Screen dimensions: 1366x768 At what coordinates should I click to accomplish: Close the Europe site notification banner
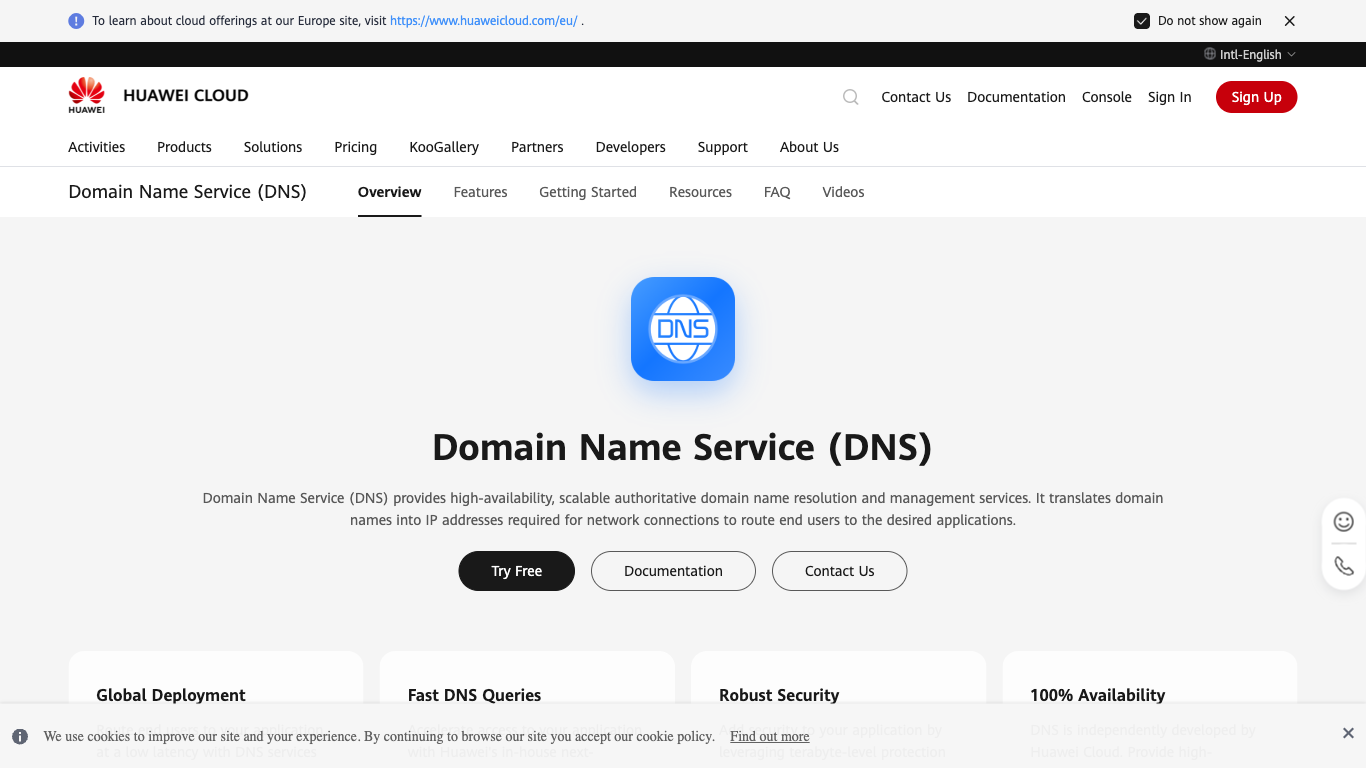coord(1290,21)
